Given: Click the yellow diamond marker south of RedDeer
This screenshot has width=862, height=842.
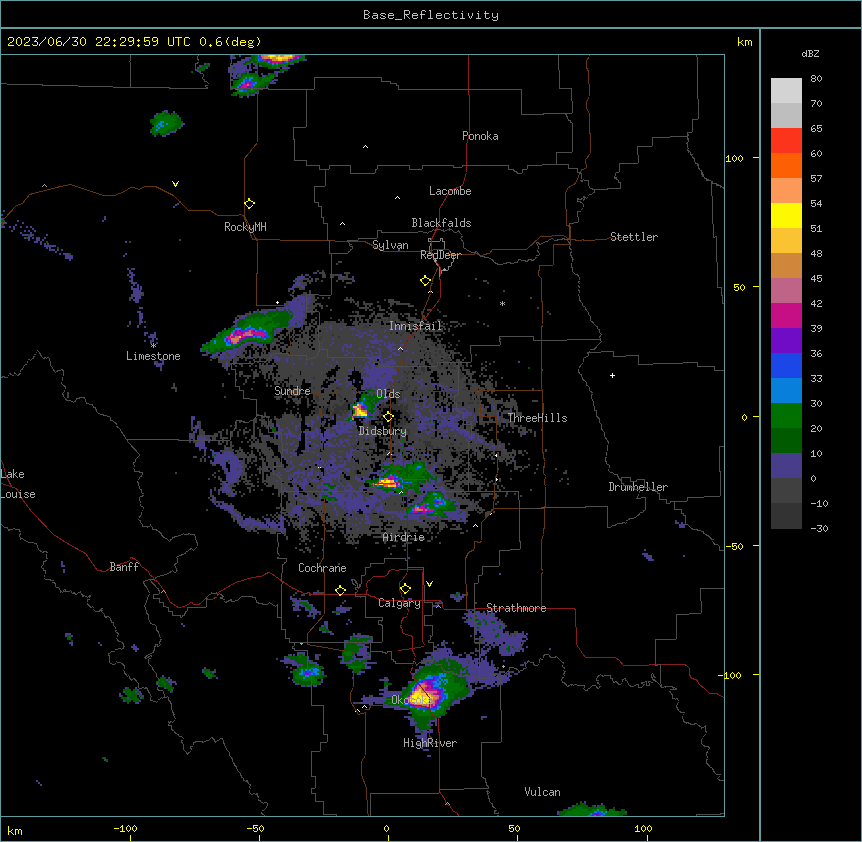Looking at the screenshot, I should [426, 281].
